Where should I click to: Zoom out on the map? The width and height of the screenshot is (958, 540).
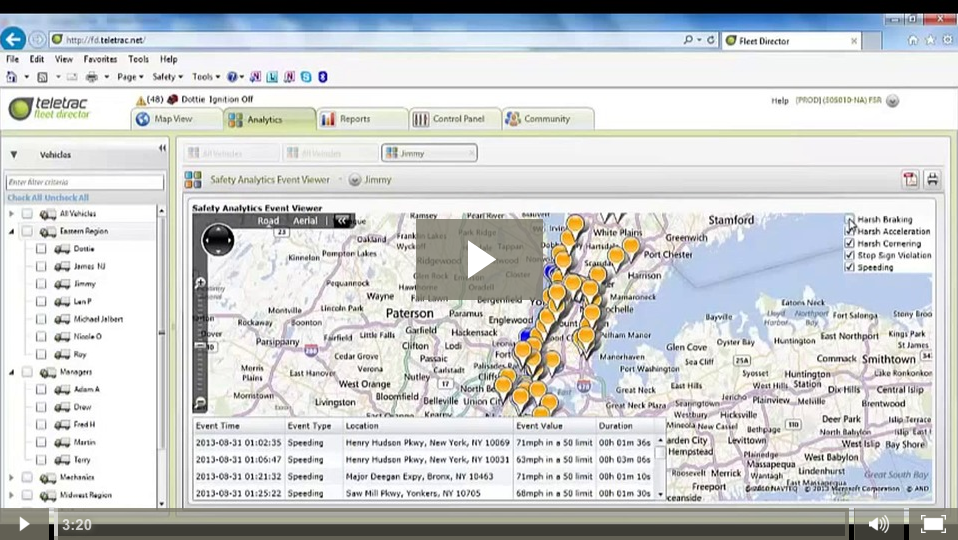pyautogui.click(x=200, y=403)
